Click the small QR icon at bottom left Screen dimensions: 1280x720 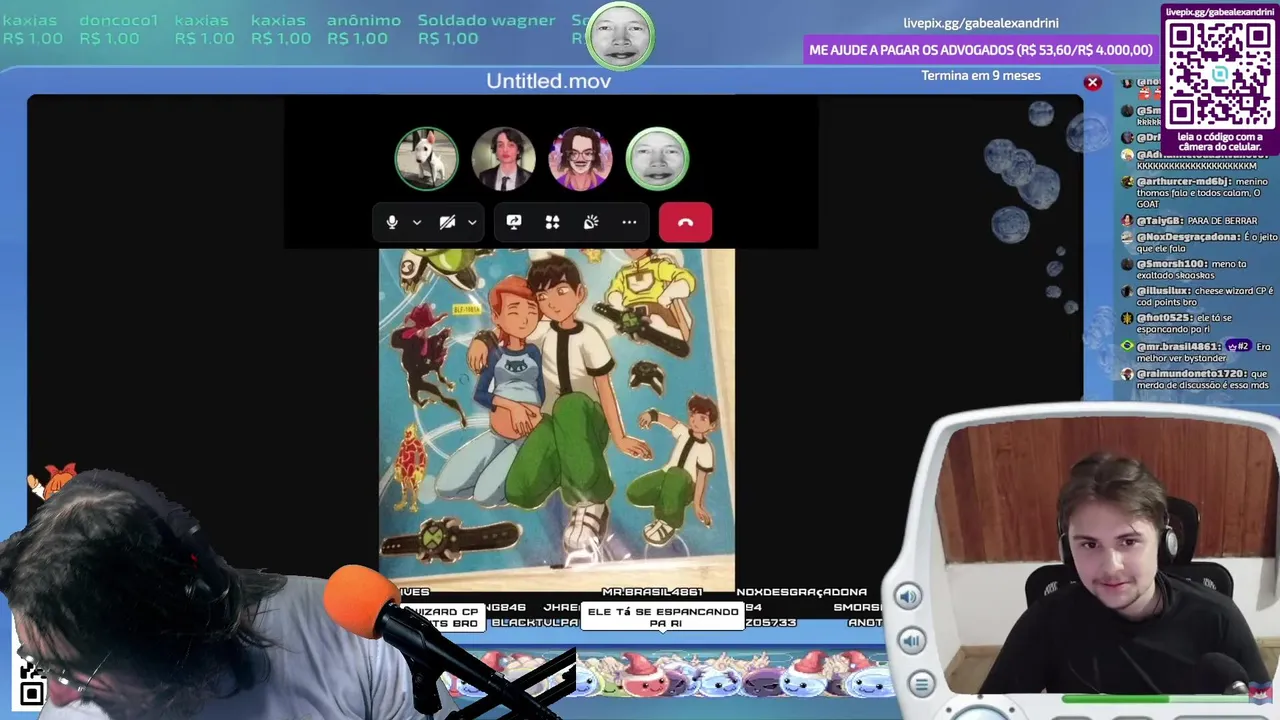point(32,693)
